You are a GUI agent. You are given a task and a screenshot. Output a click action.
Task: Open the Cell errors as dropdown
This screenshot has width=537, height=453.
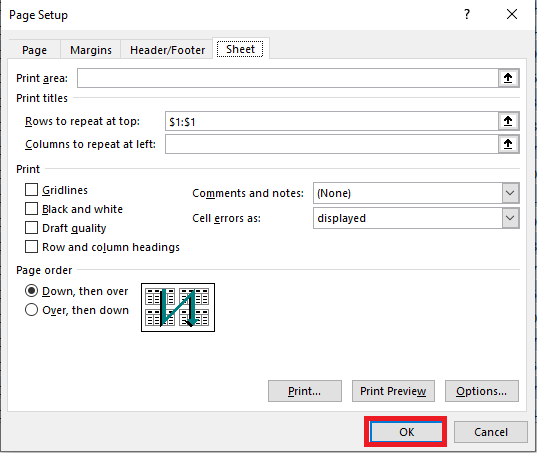tap(510, 218)
